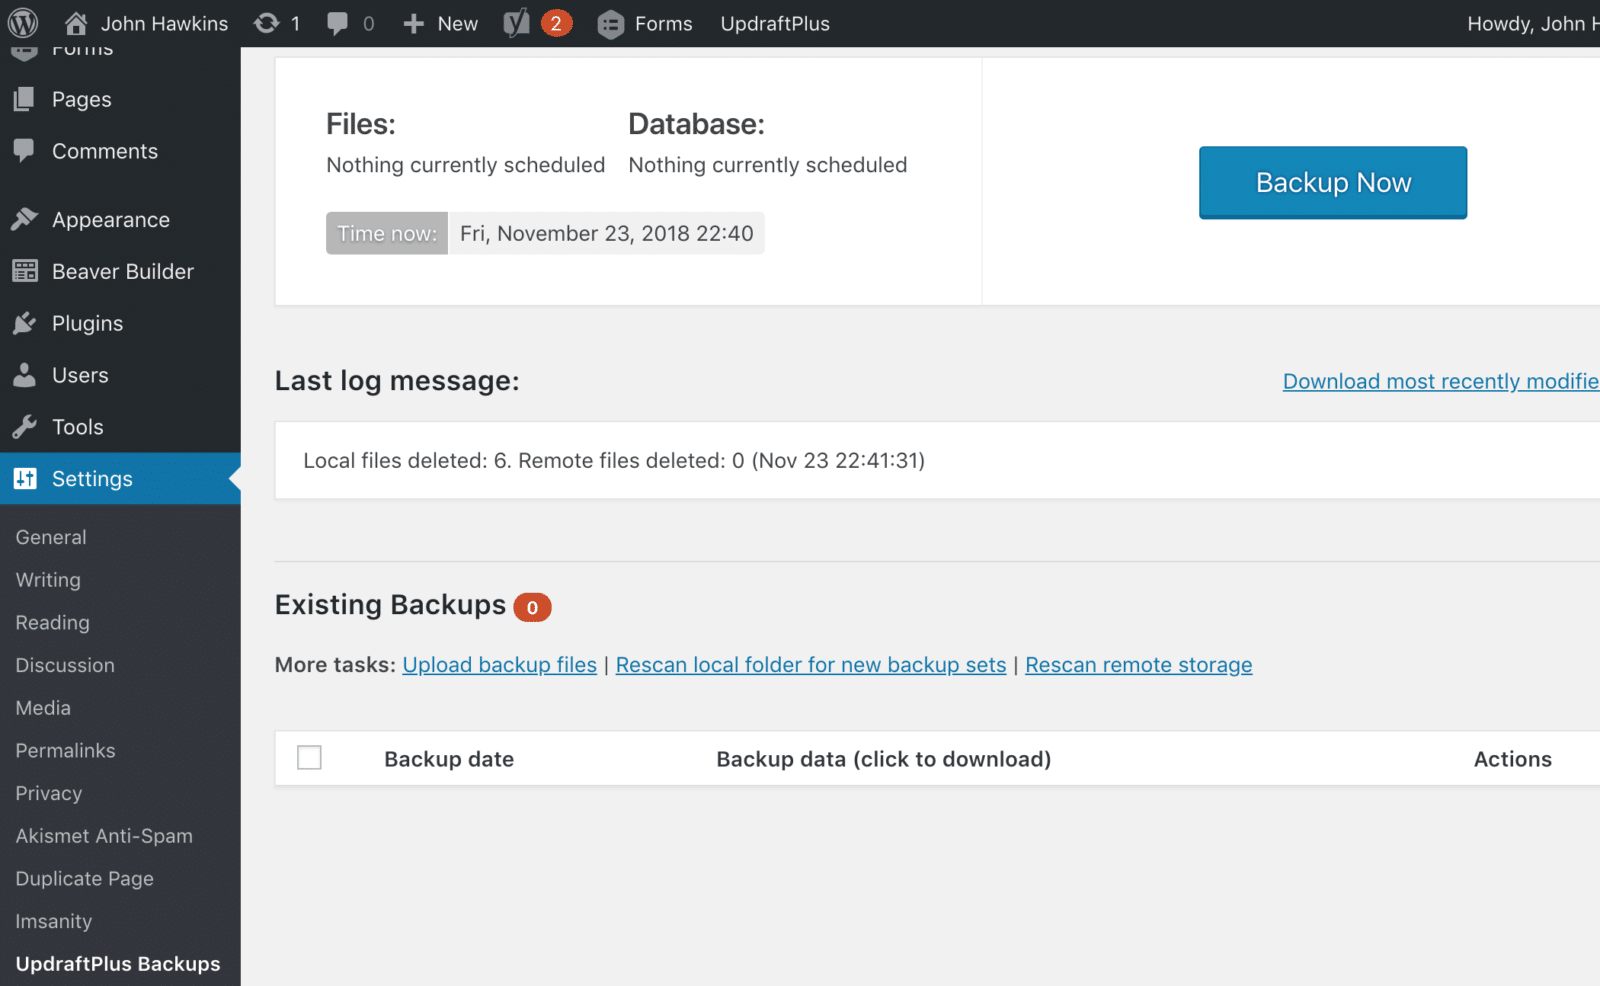Click the Existing Backups count badge
Image resolution: width=1600 pixels, height=986 pixels.
pyautogui.click(x=532, y=607)
